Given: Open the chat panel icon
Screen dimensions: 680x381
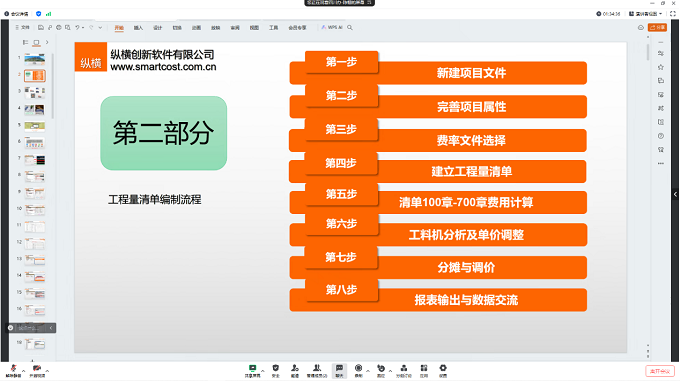Looking at the screenshot, I should coord(340,371).
